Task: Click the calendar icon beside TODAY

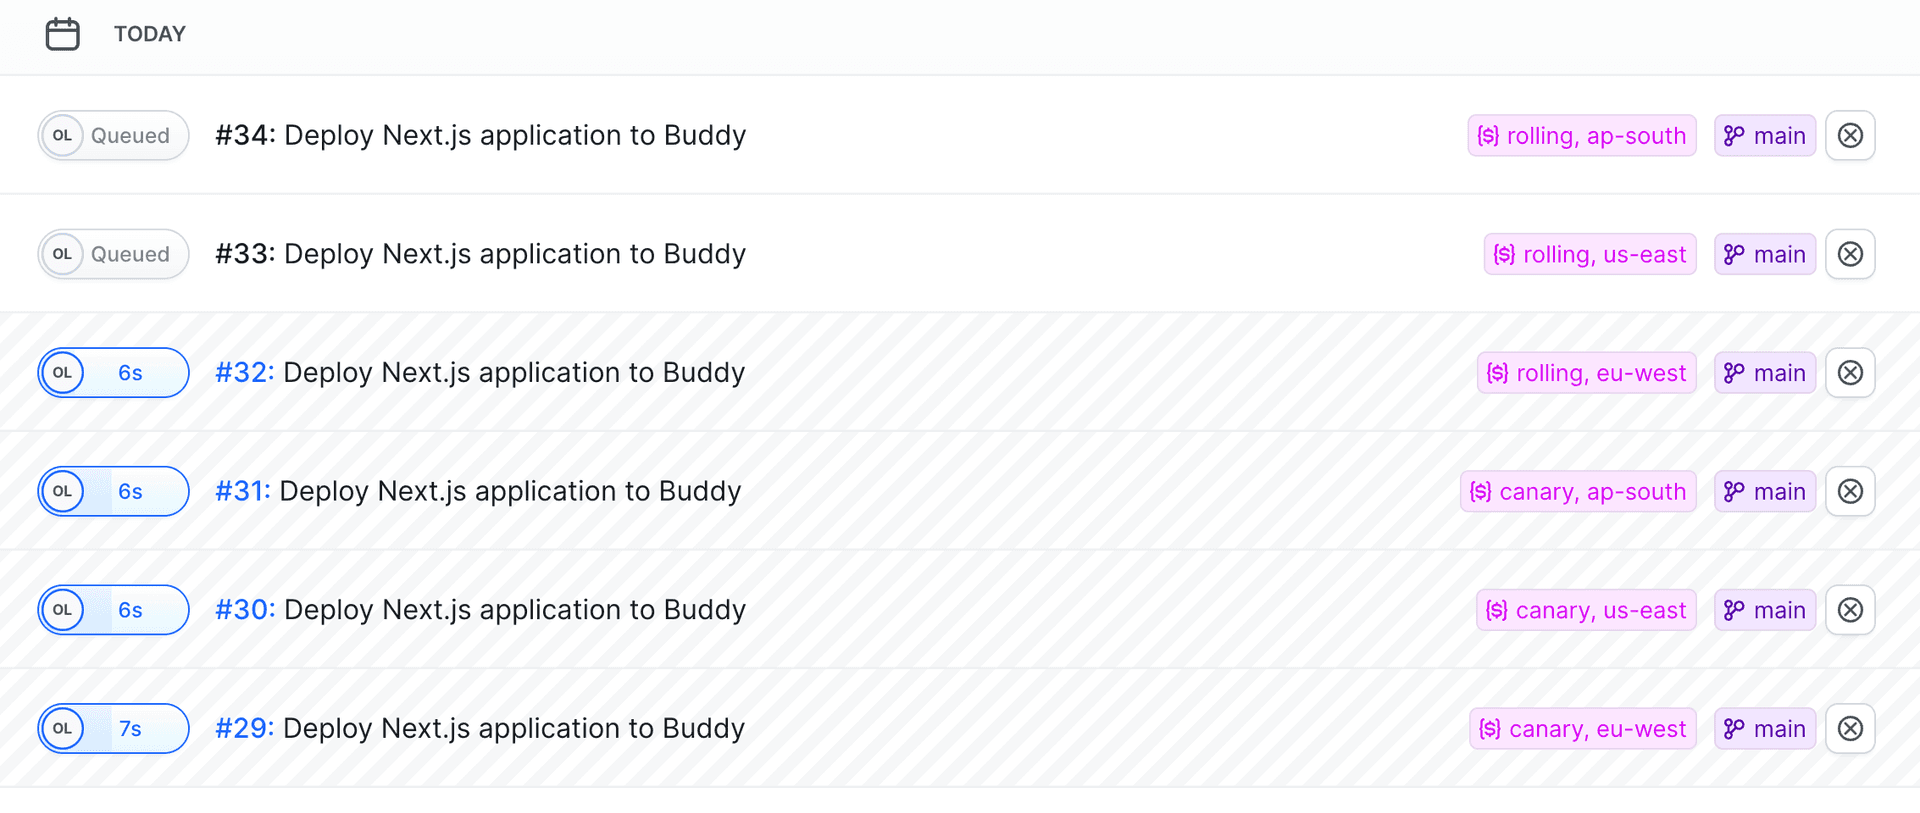Action: 62,34
